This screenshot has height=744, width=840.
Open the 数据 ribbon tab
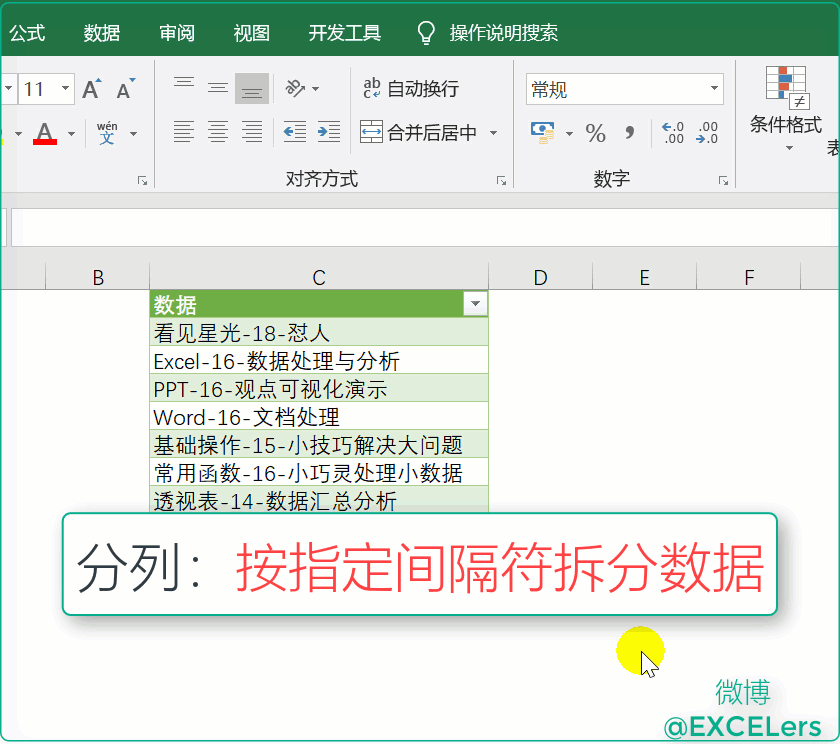(102, 33)
